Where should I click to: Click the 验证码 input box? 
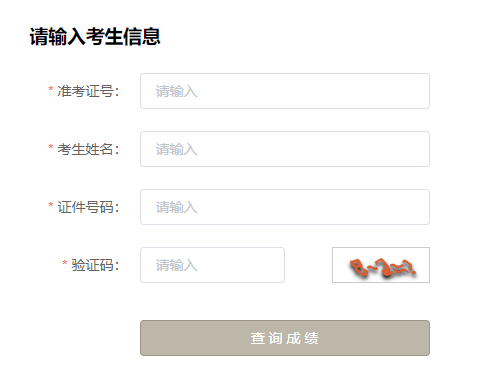[212, 265]
